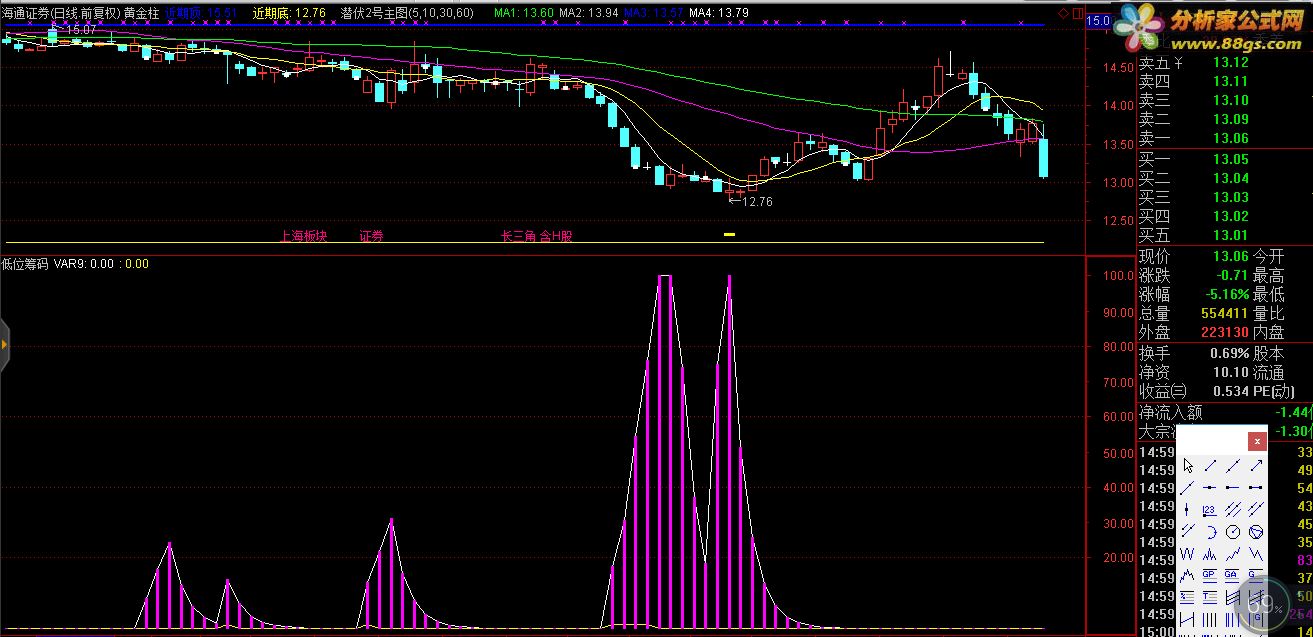Pick the triple parallel lines tool
This screenshot has height=637, width=1313.
pos(1233,509)
